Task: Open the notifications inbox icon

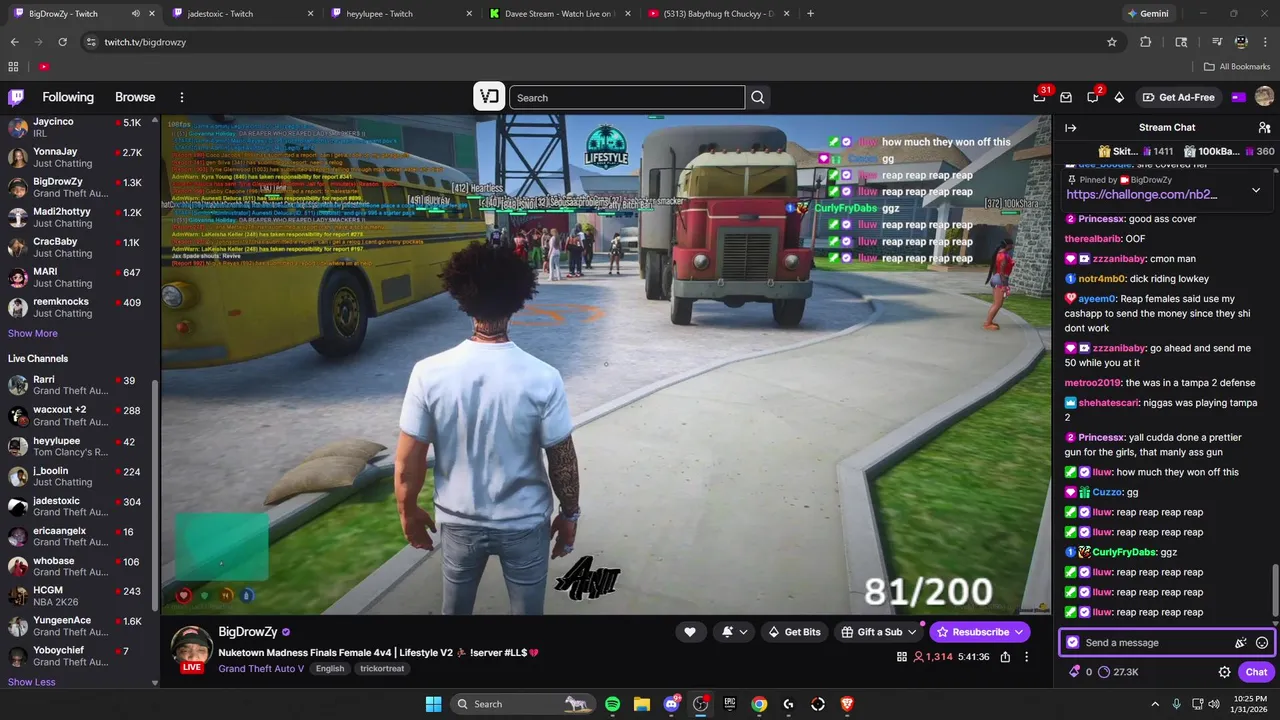Action: click(1066, 97)
